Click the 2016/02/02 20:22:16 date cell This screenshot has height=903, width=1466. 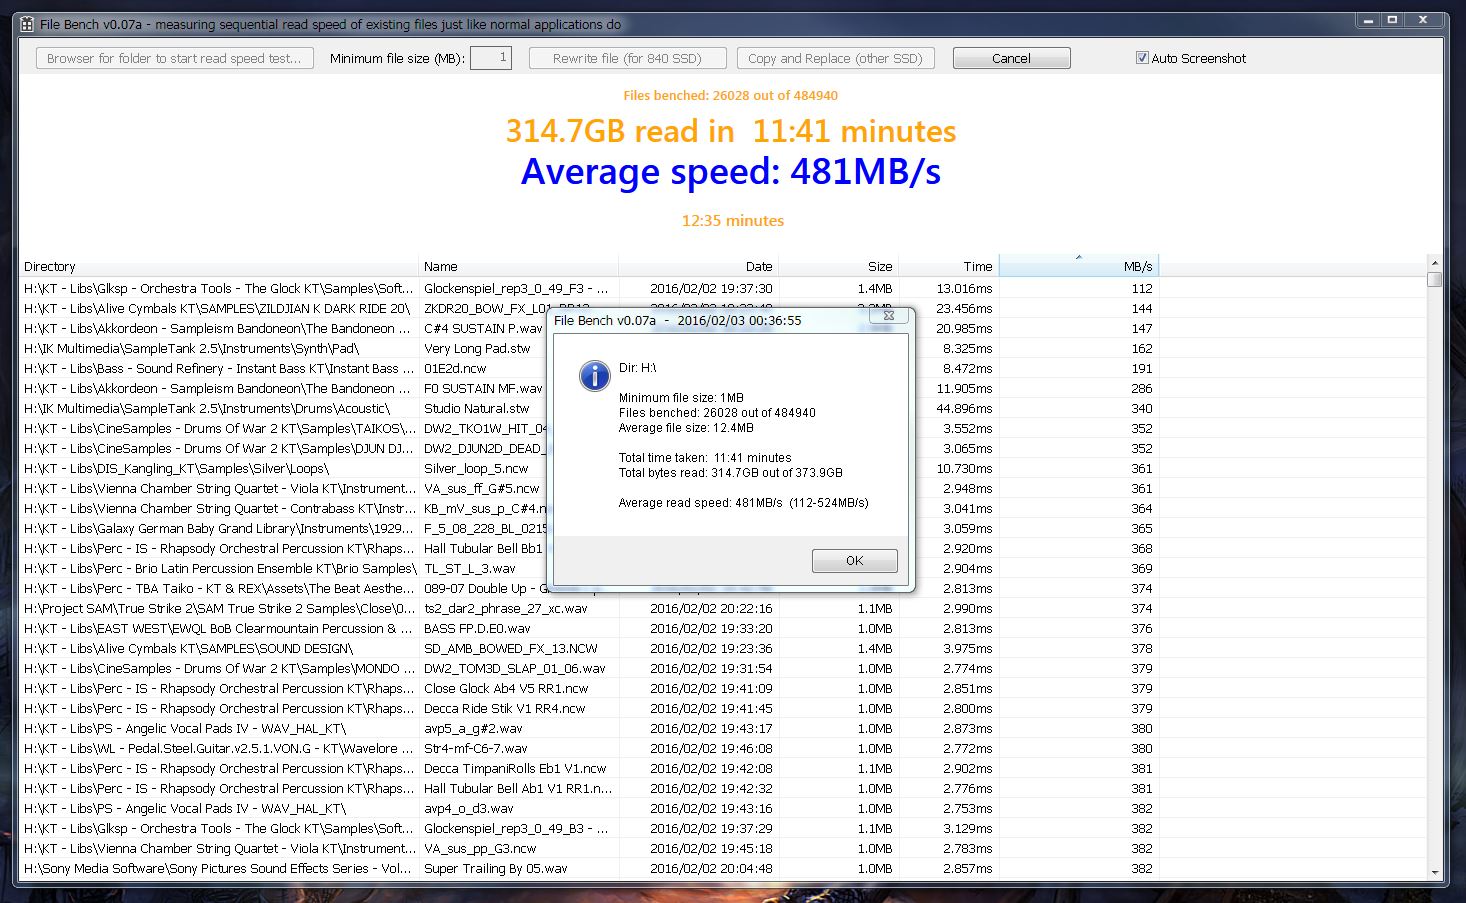pyautogui.click(x=711, y=608)
